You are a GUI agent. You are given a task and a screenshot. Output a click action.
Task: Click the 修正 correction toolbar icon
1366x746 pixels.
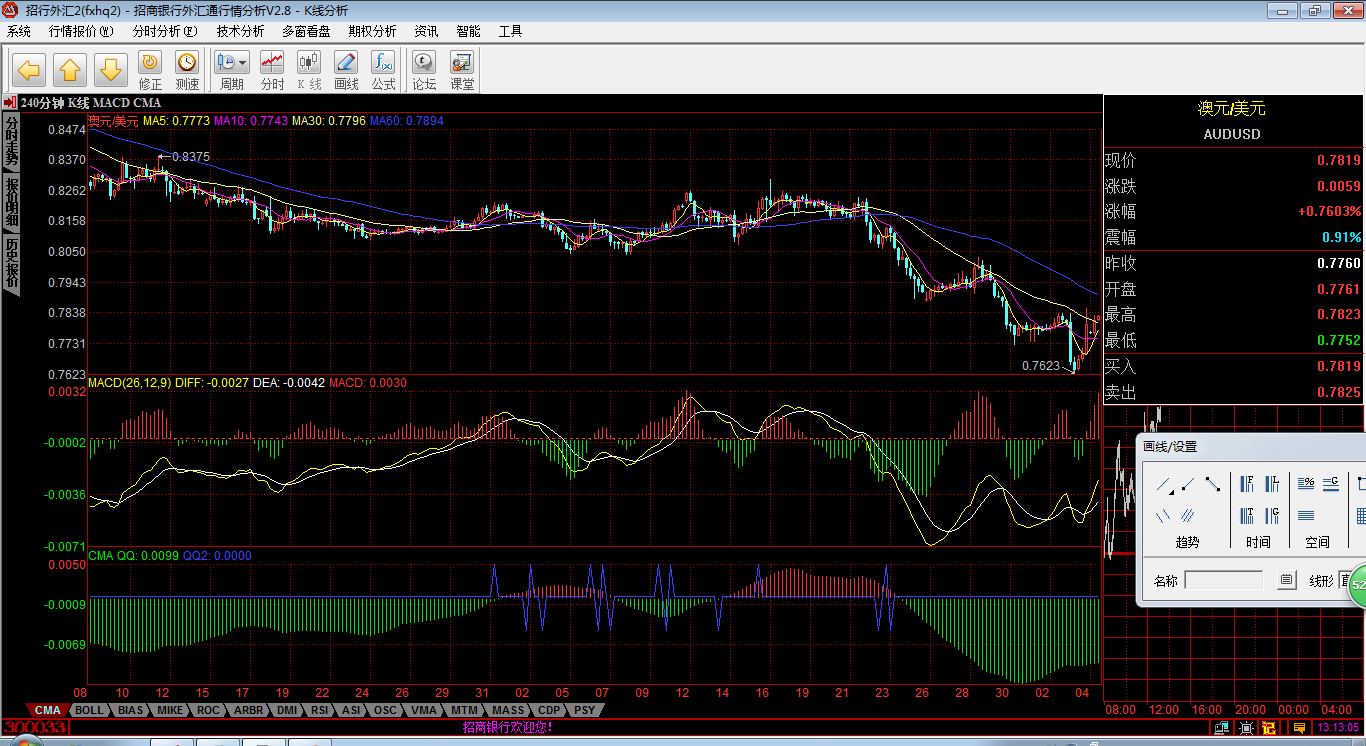pos(150,70)
